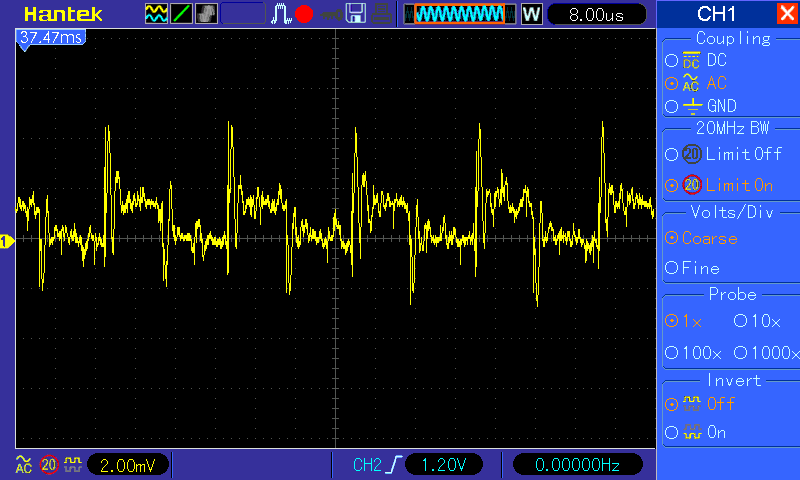
Task: Click the Invert On waveform icon
Action: coord(692,432)
